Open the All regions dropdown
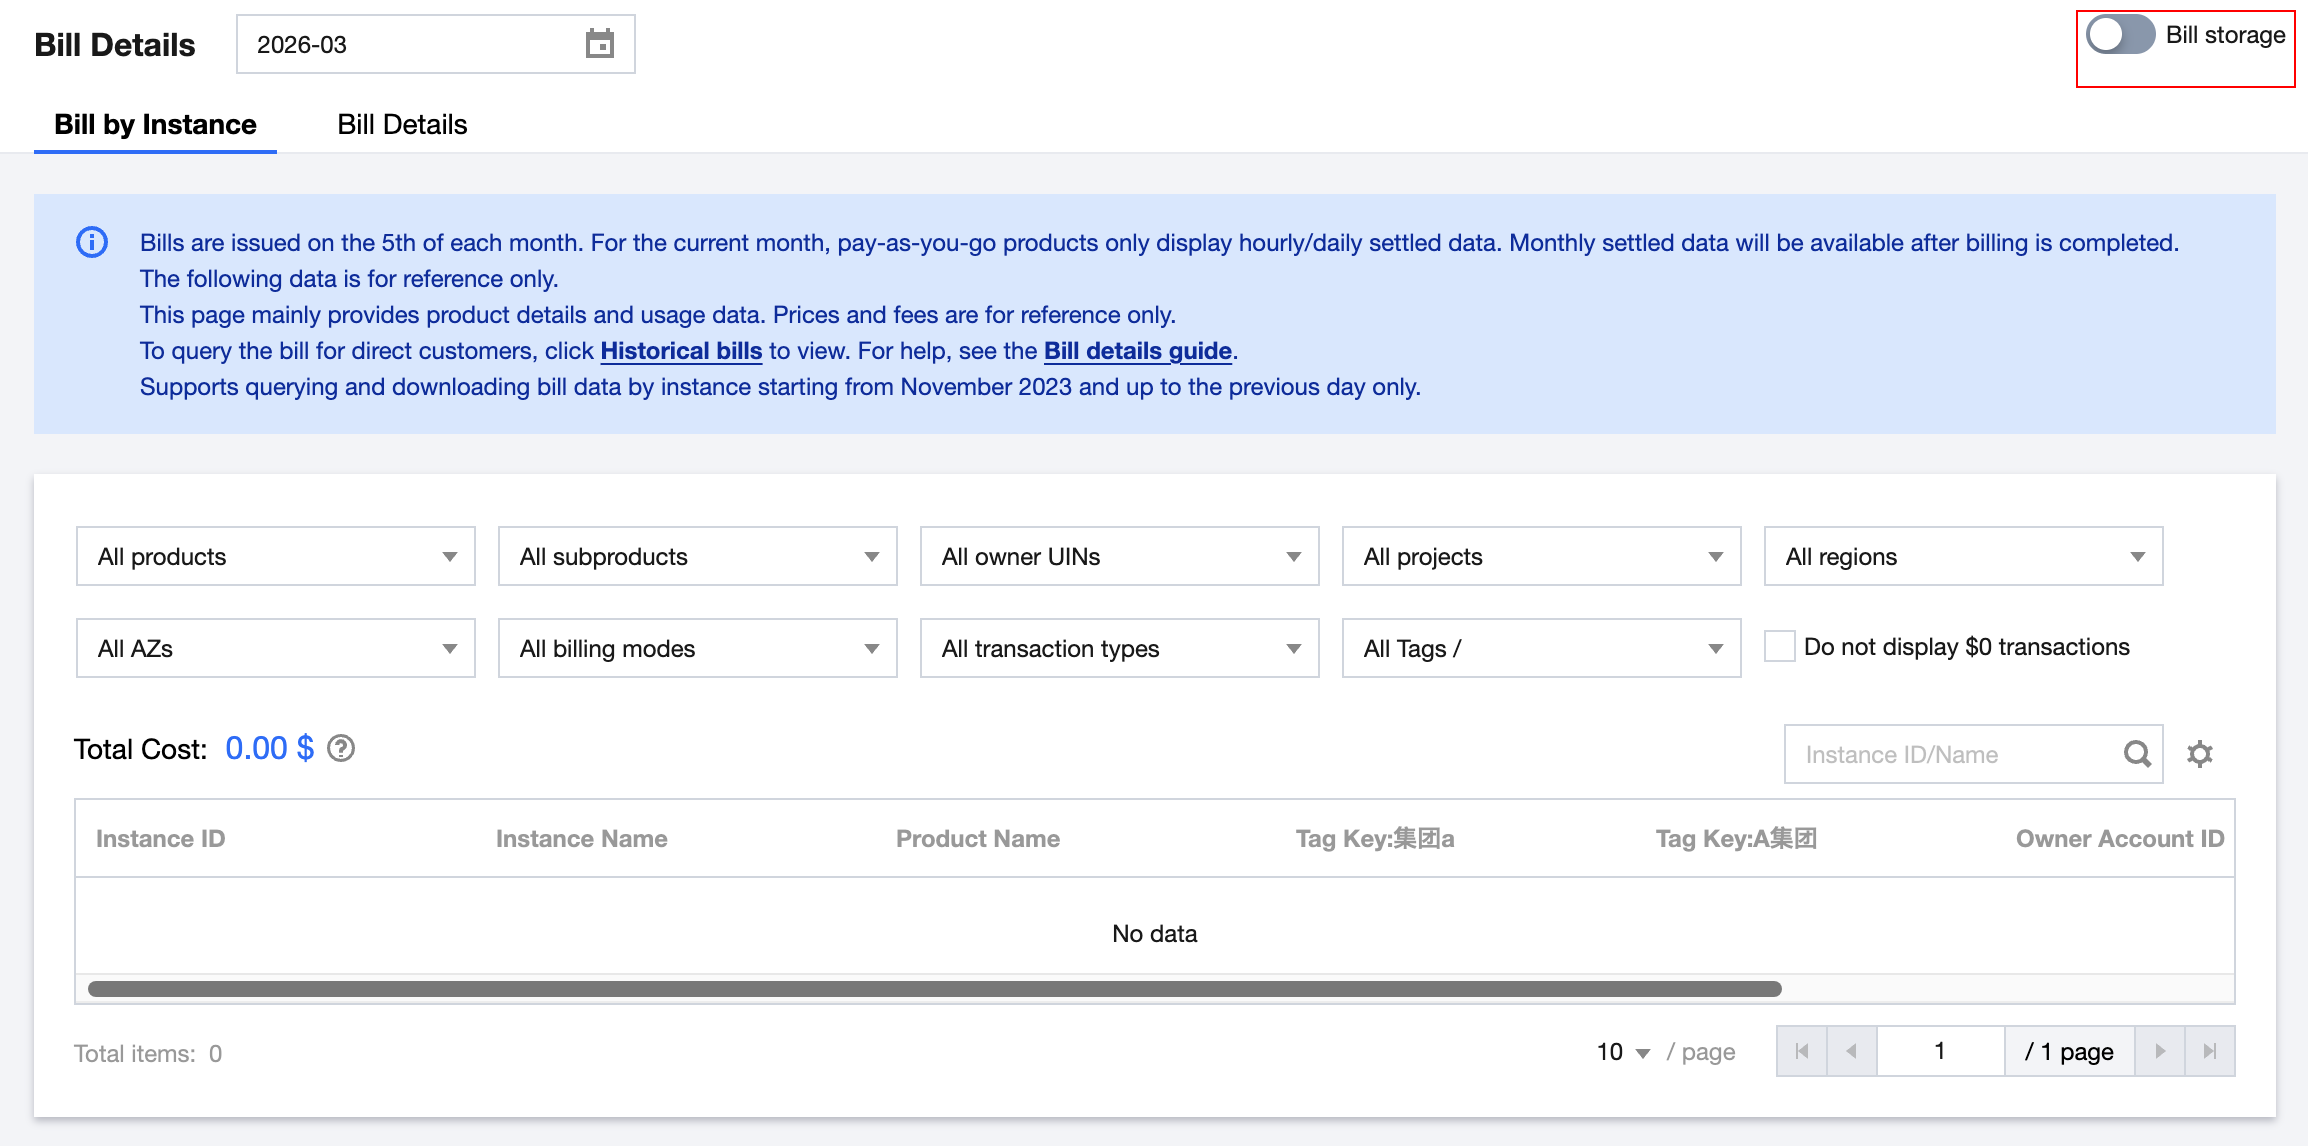 1962,557
